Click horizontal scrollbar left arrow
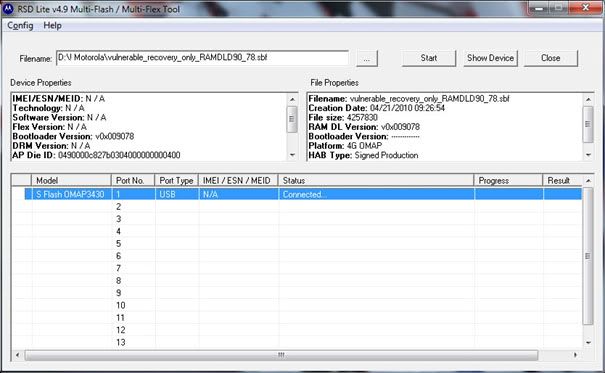Image resolution: width=605 pixels, height=373 pixels. 17,355
